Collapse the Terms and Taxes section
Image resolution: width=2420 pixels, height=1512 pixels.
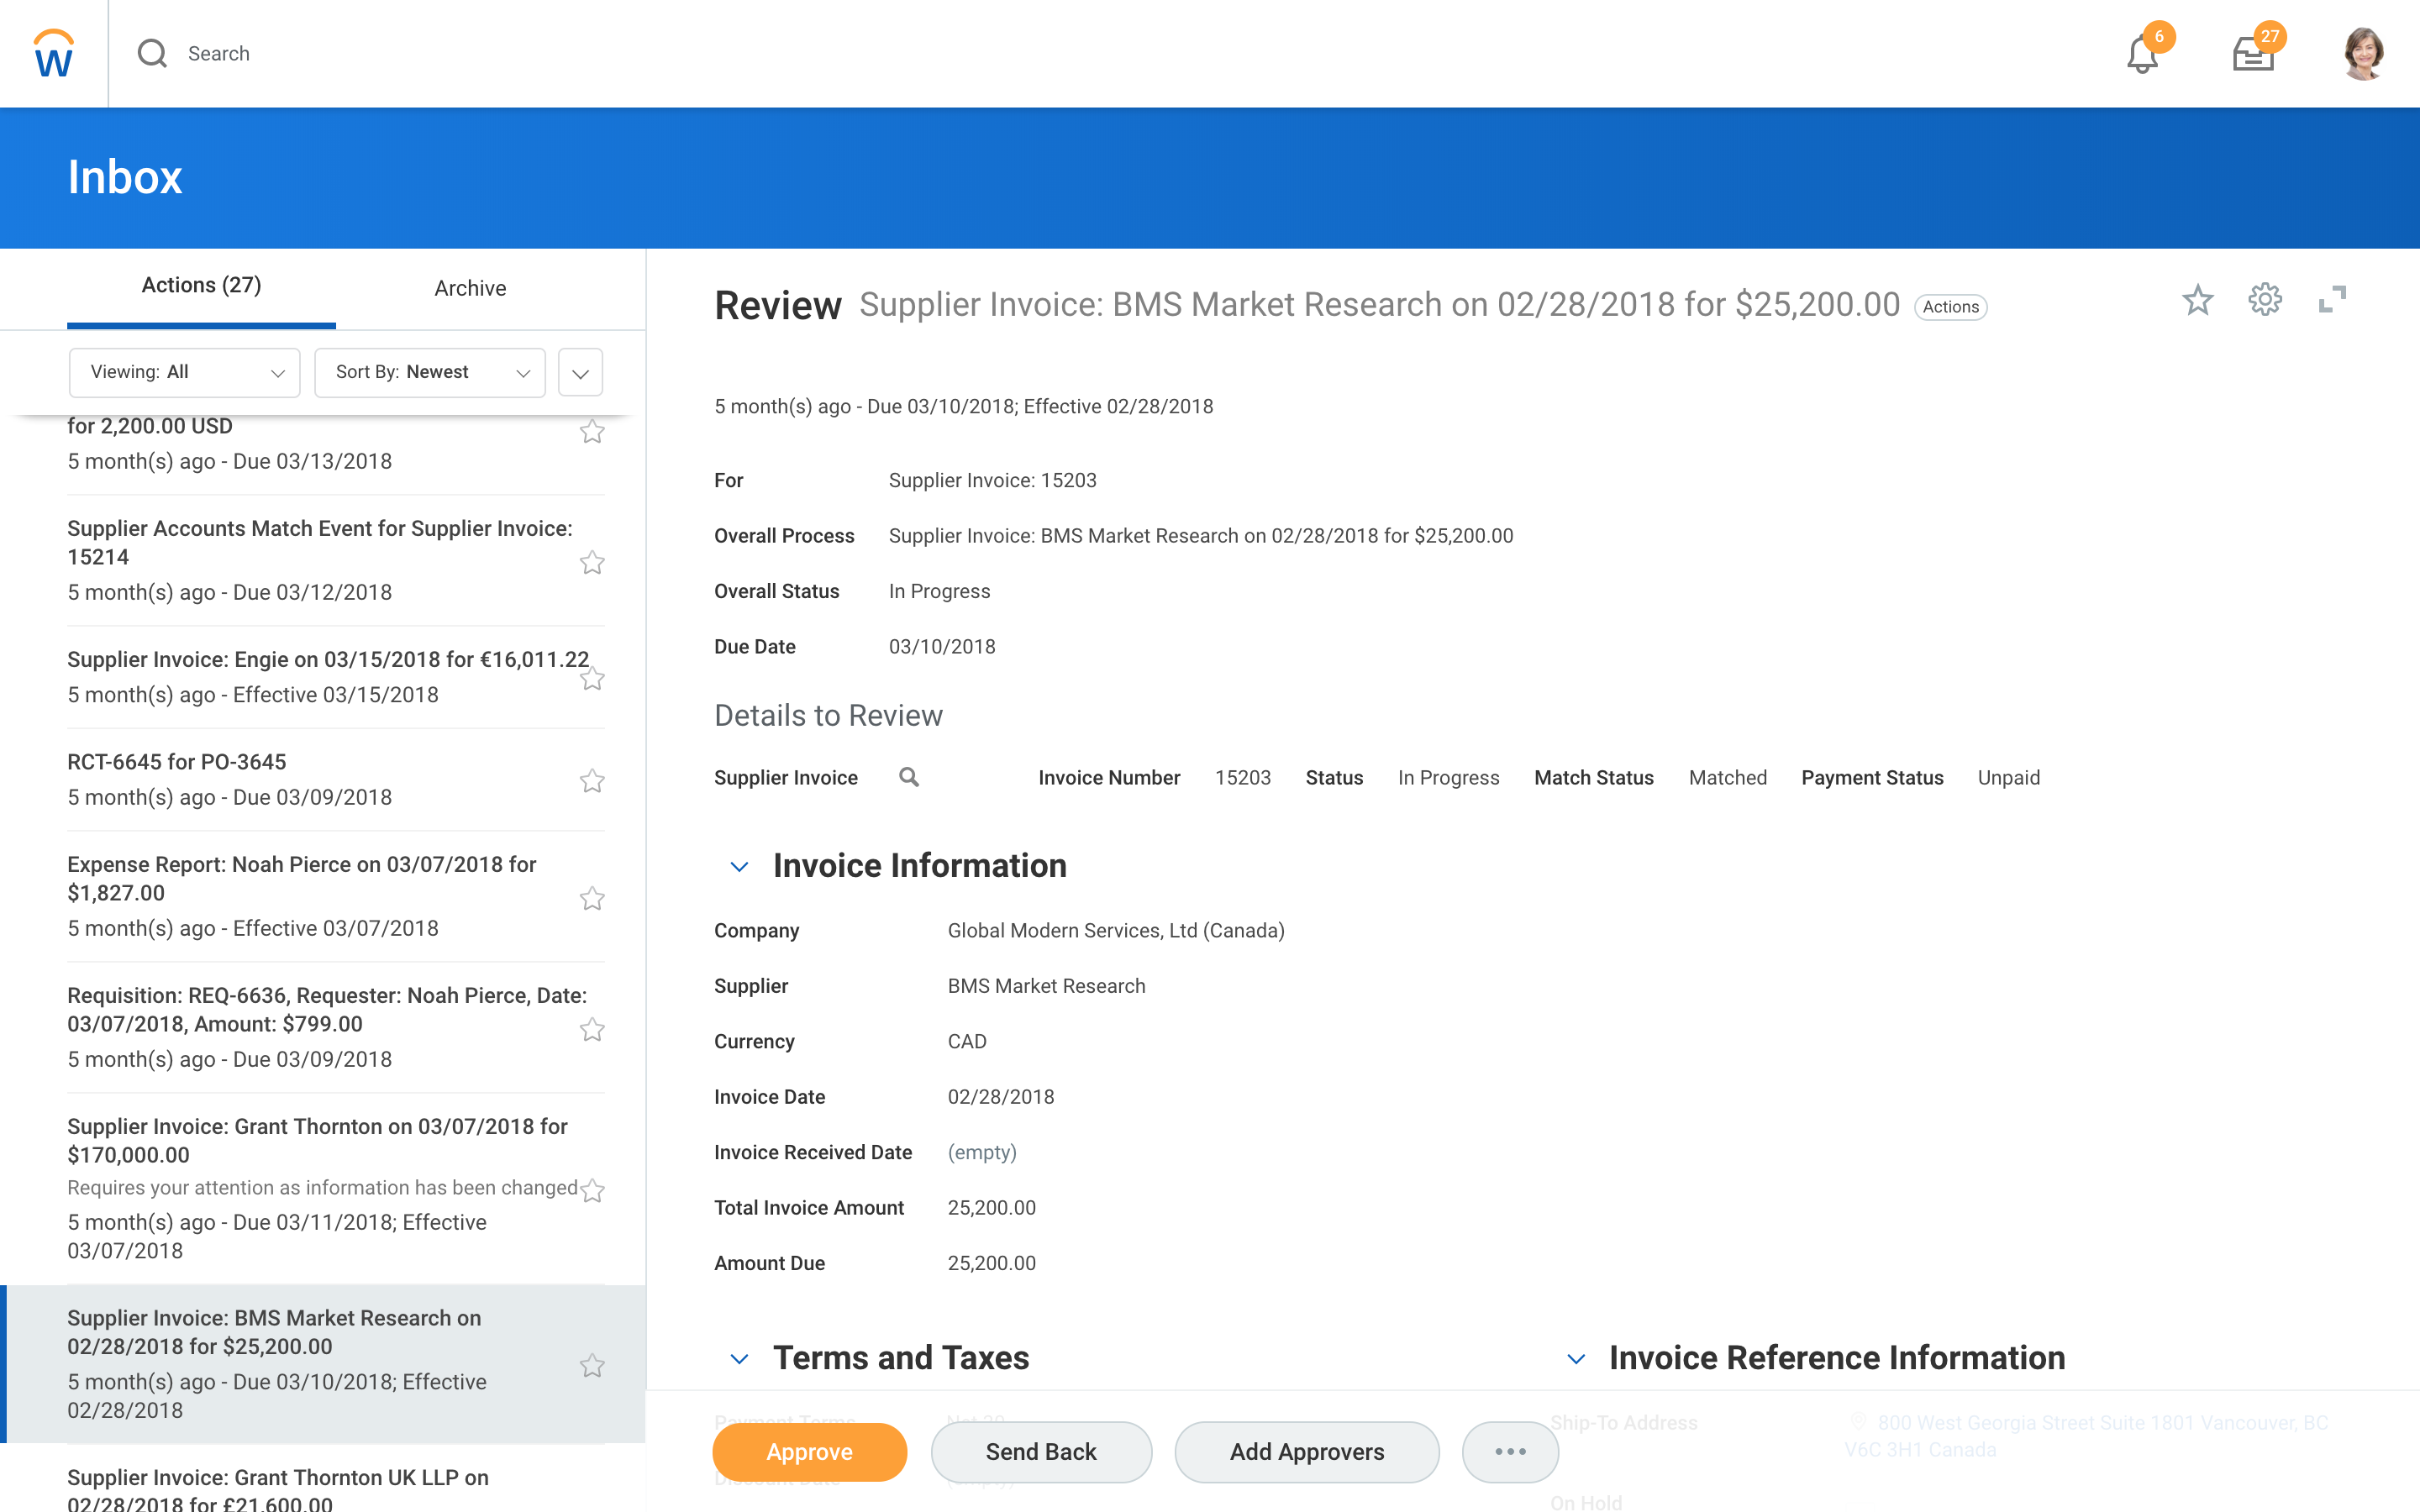click(x=739, y=1358)
